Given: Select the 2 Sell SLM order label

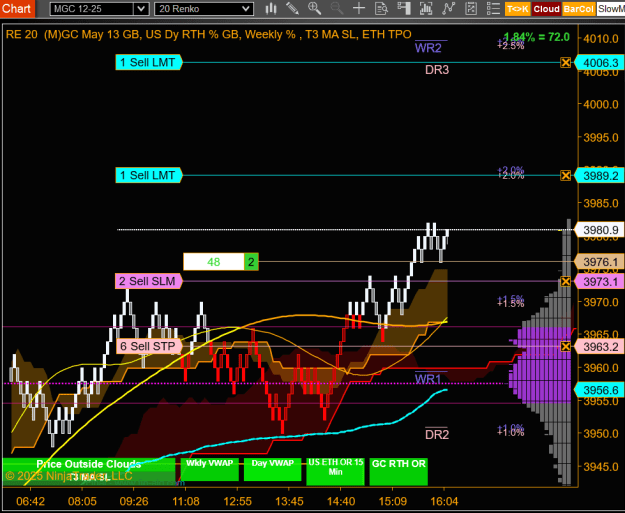Looking at the screenshot, I should coord(148,281).
